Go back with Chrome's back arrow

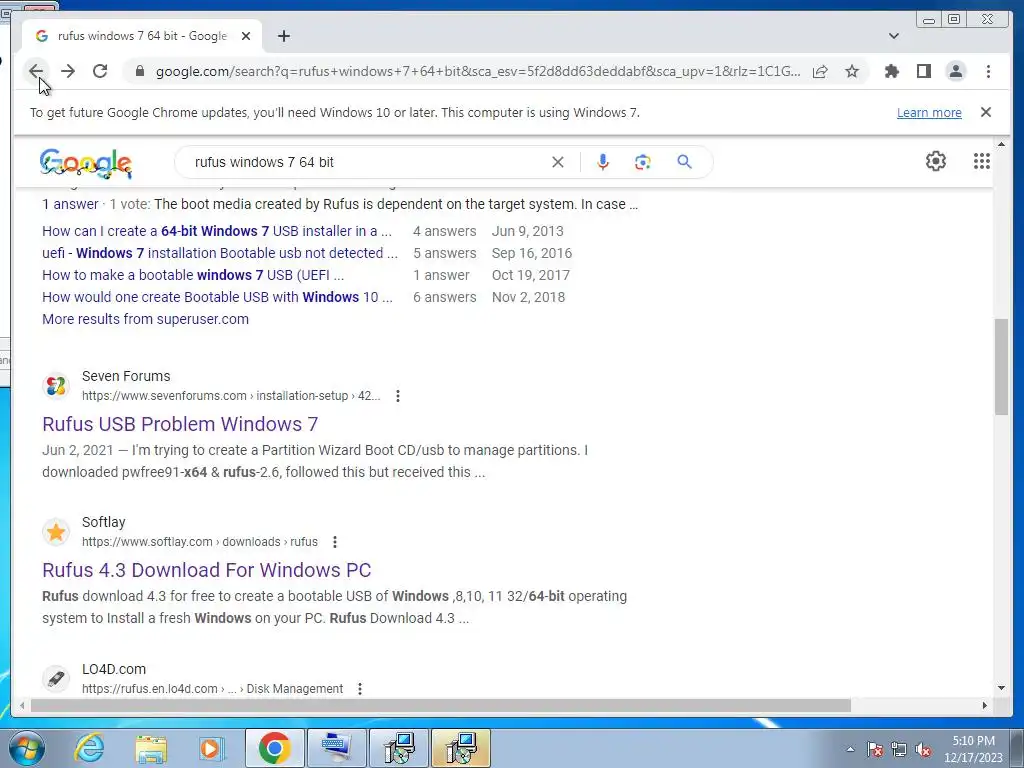(36, 71)
